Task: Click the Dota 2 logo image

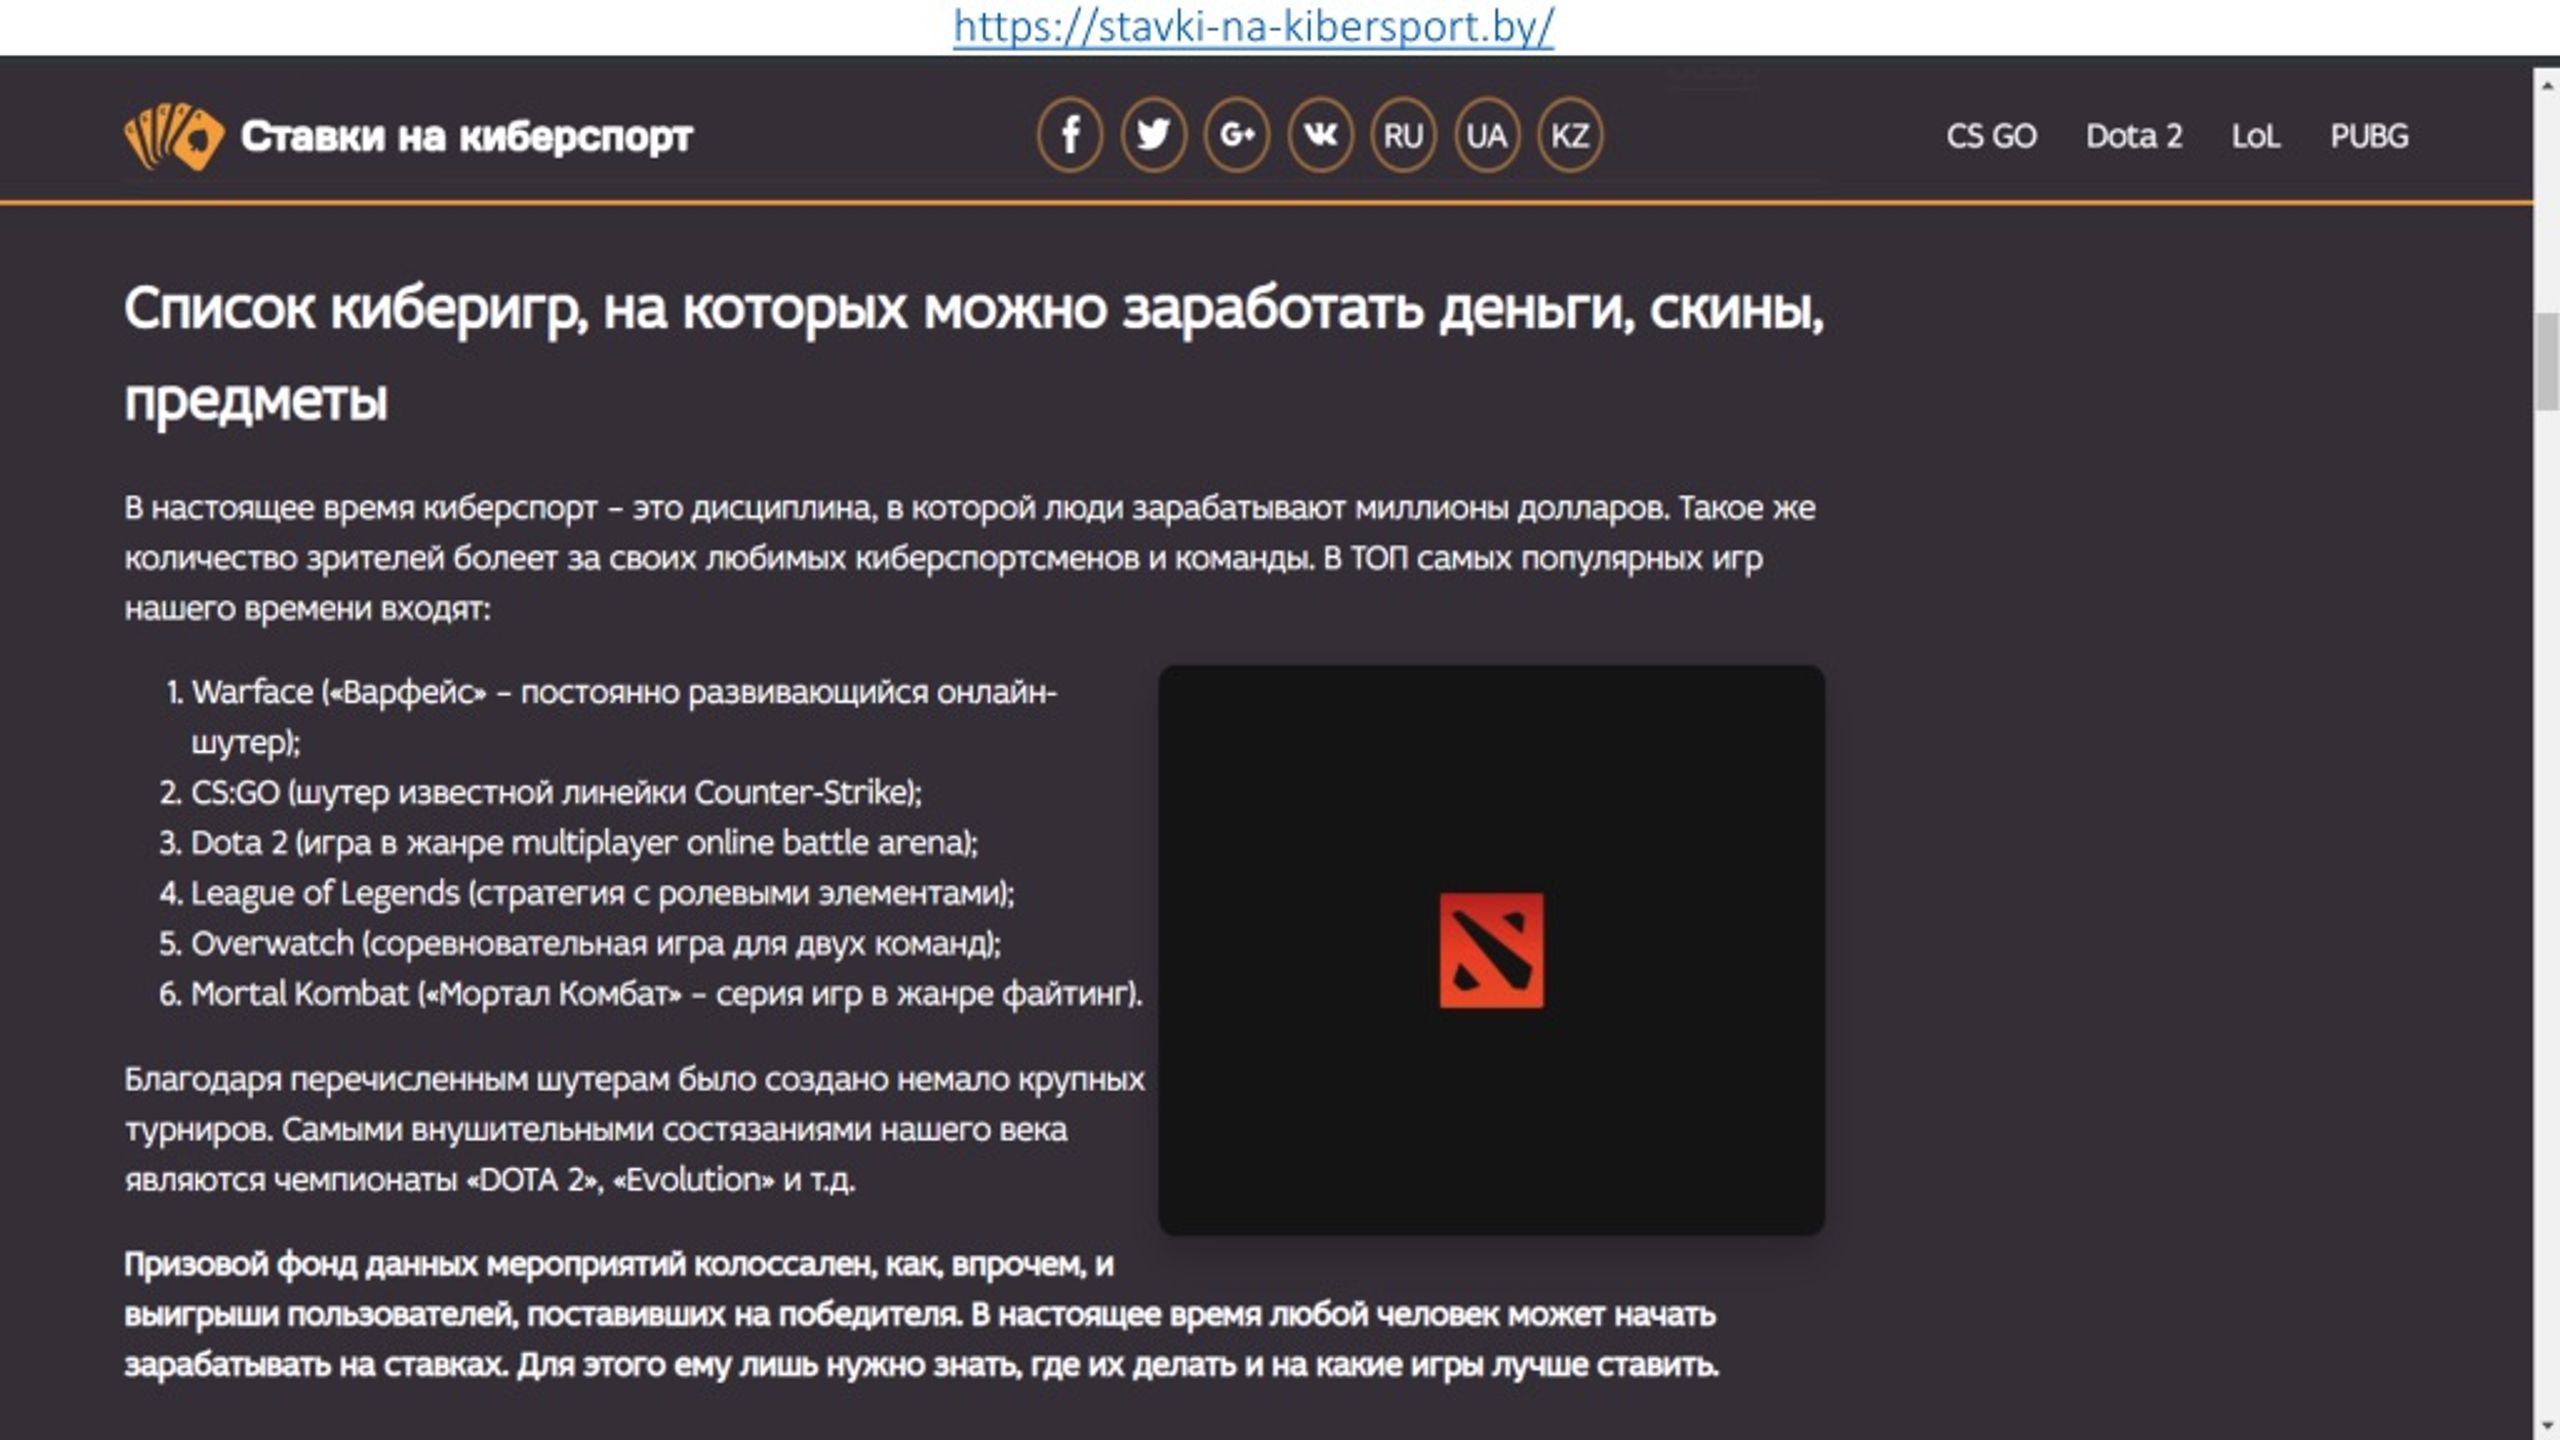Action: tap(1491, 950)
